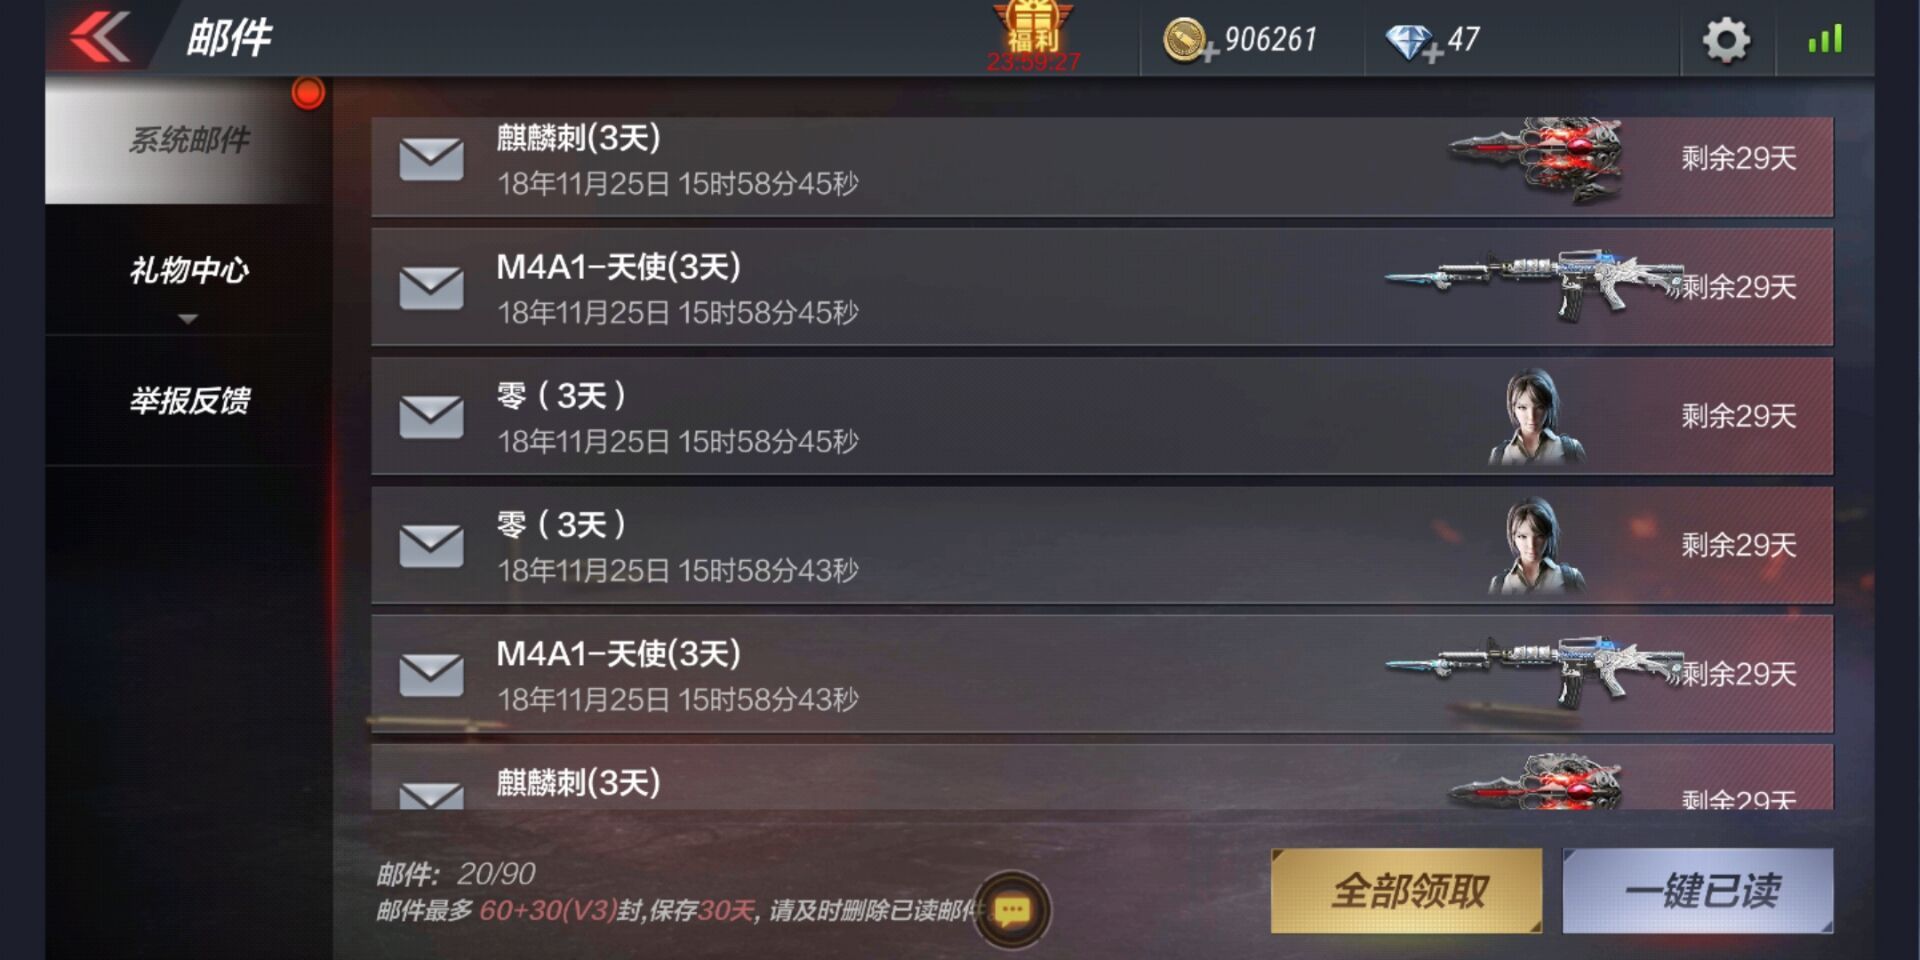Screen dimensions: 1920x960
Task: Click envelope icon of M4A1-天使 15时58分43秒 mail
Action: [431, 675]
